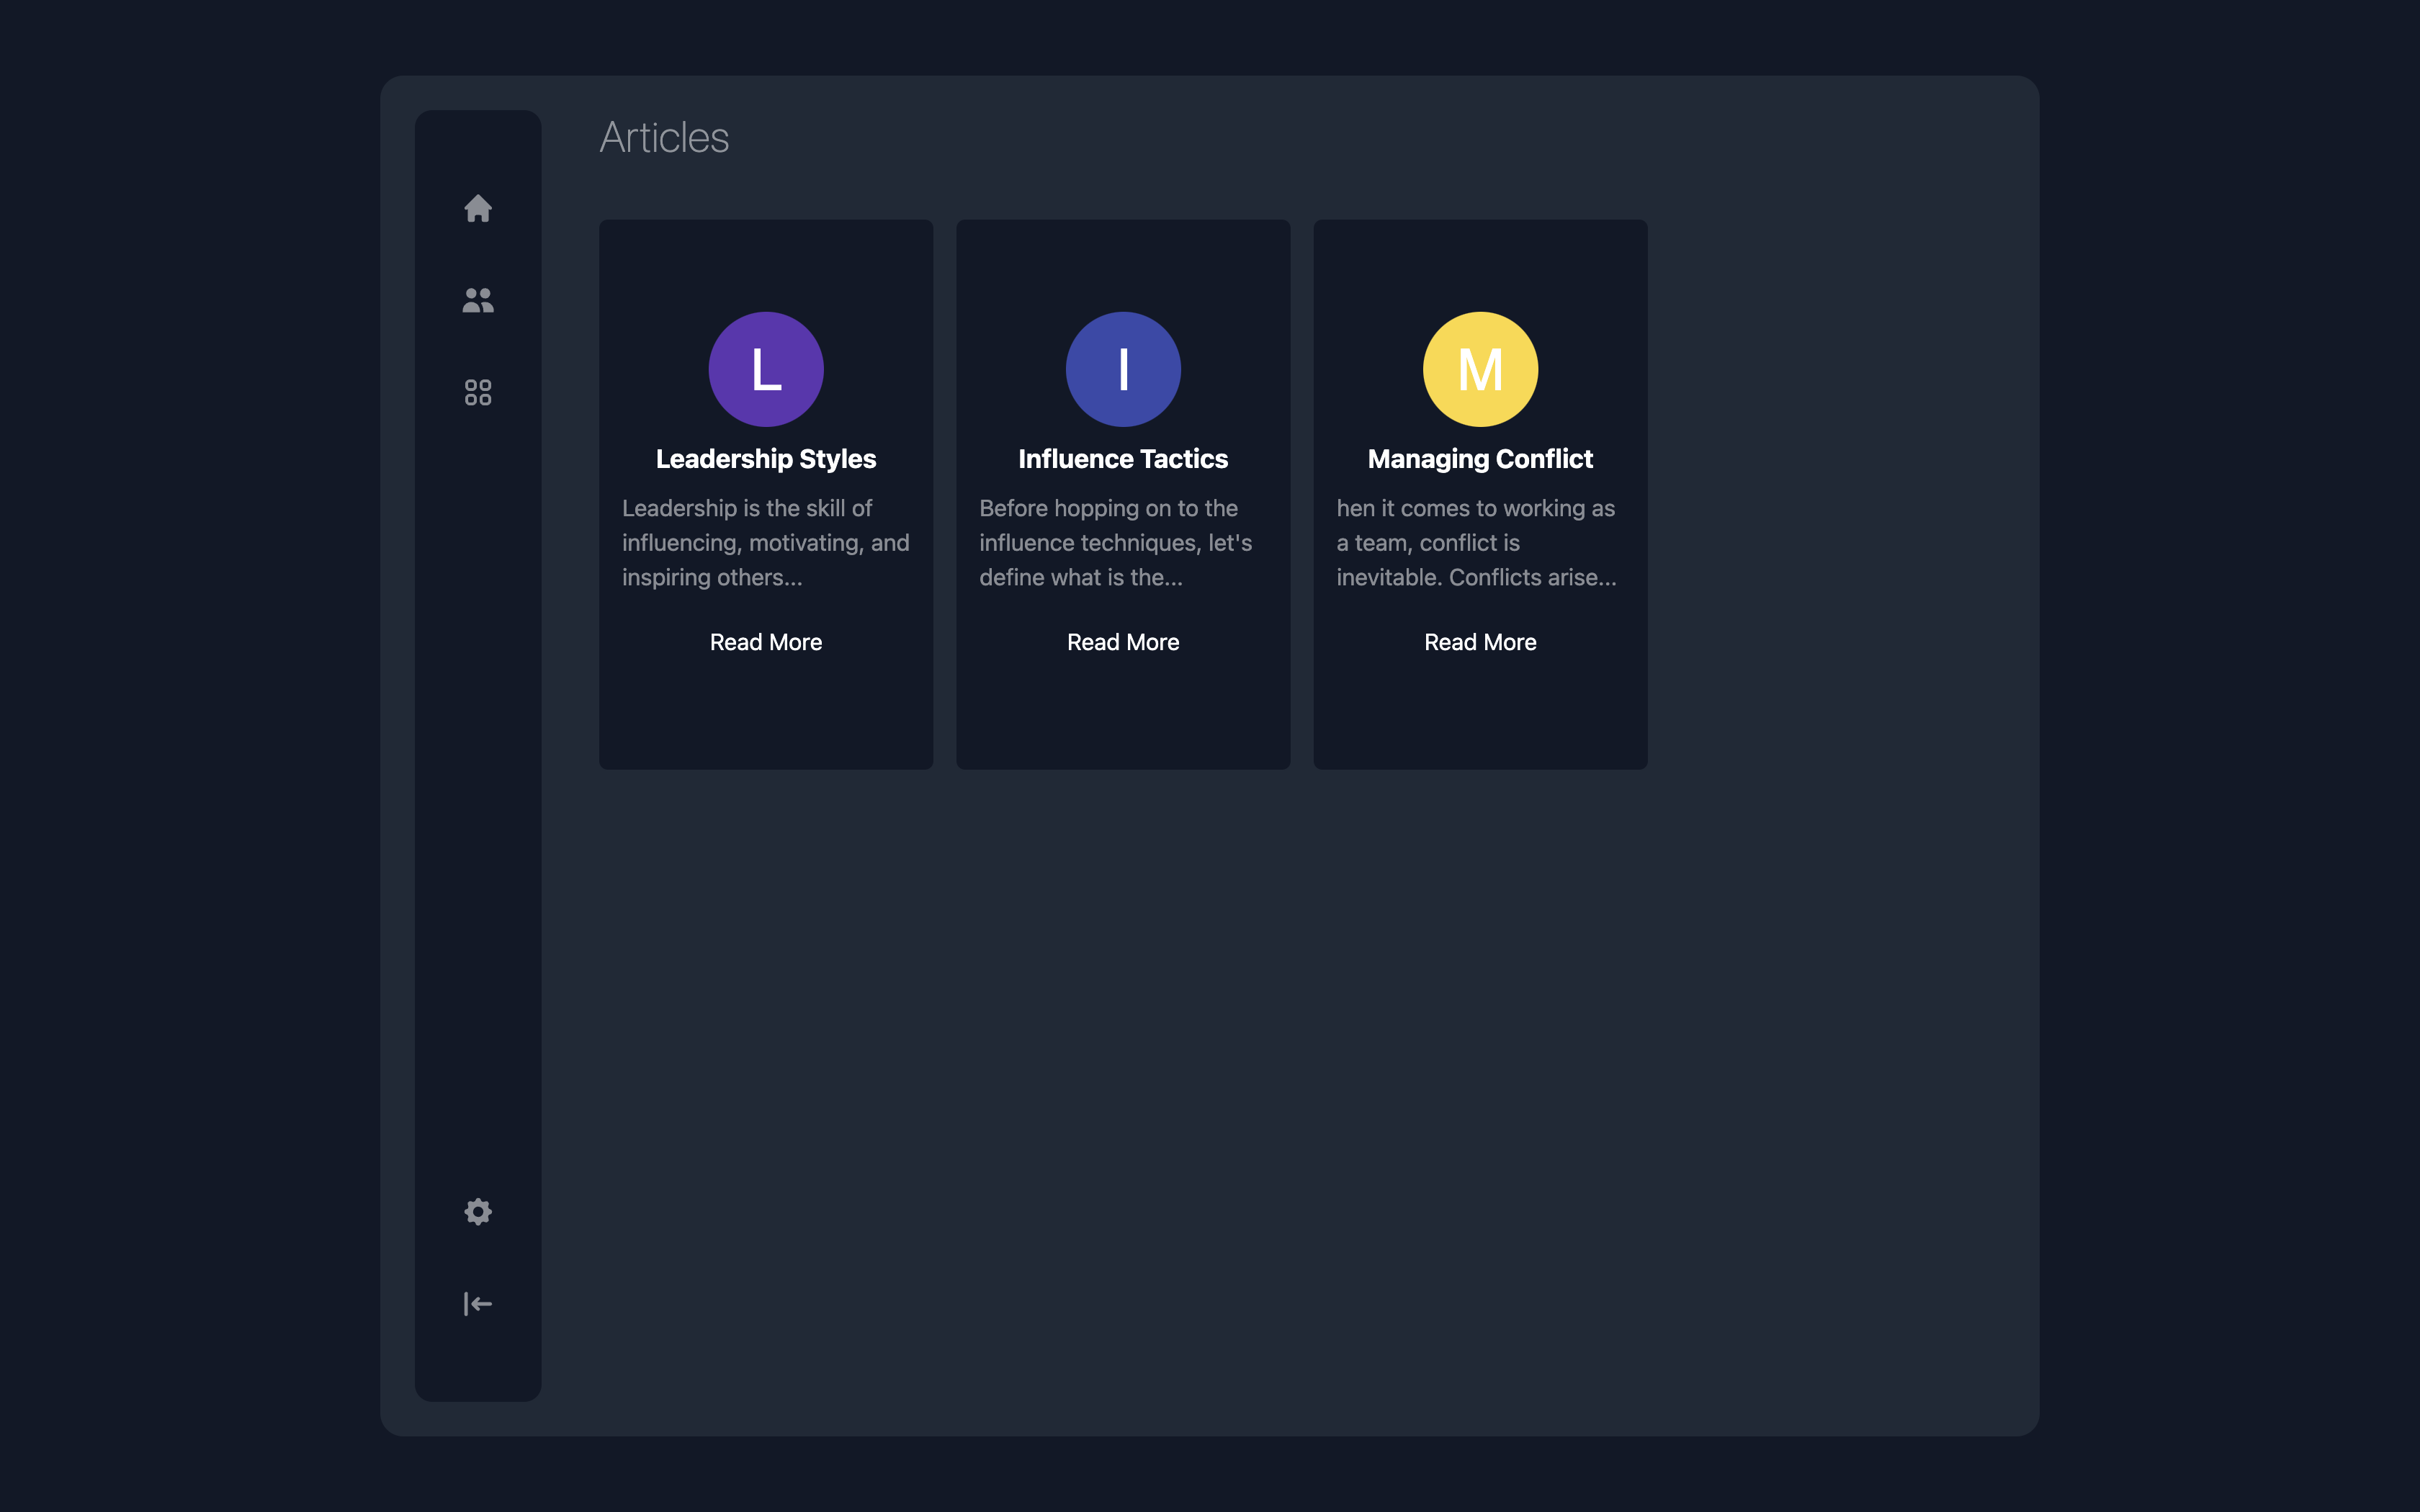Screen dimensions: 2420x1512
Task: Select the Leadership Styles description text
Action: [x=766, y=543]
